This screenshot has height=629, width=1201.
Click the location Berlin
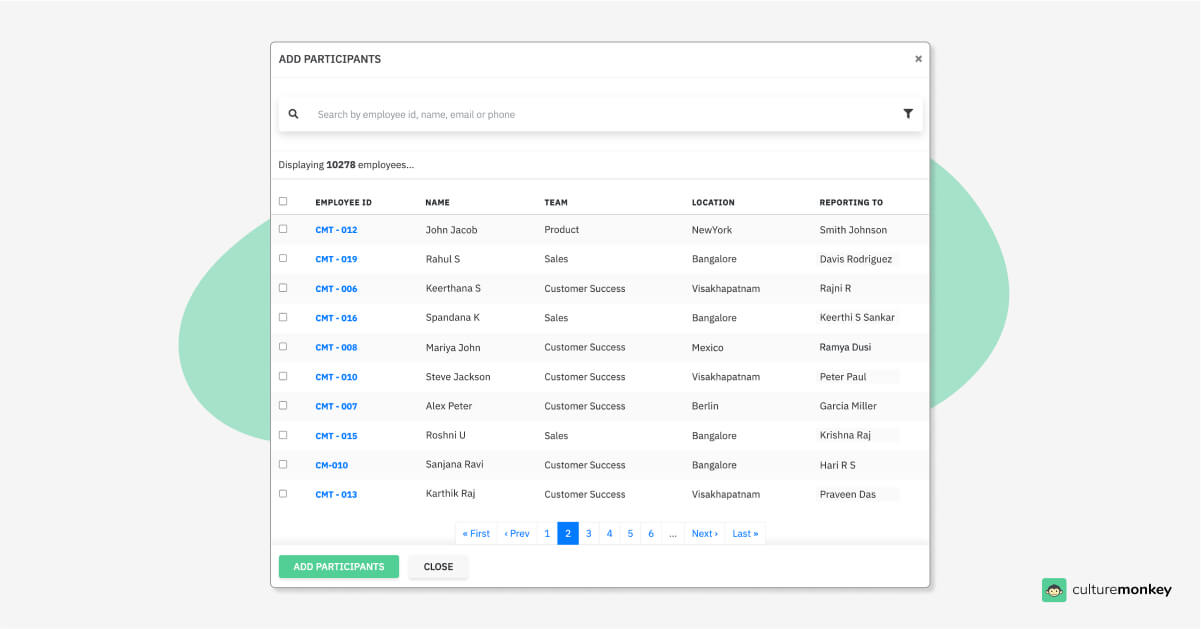(x=705, y=406)
